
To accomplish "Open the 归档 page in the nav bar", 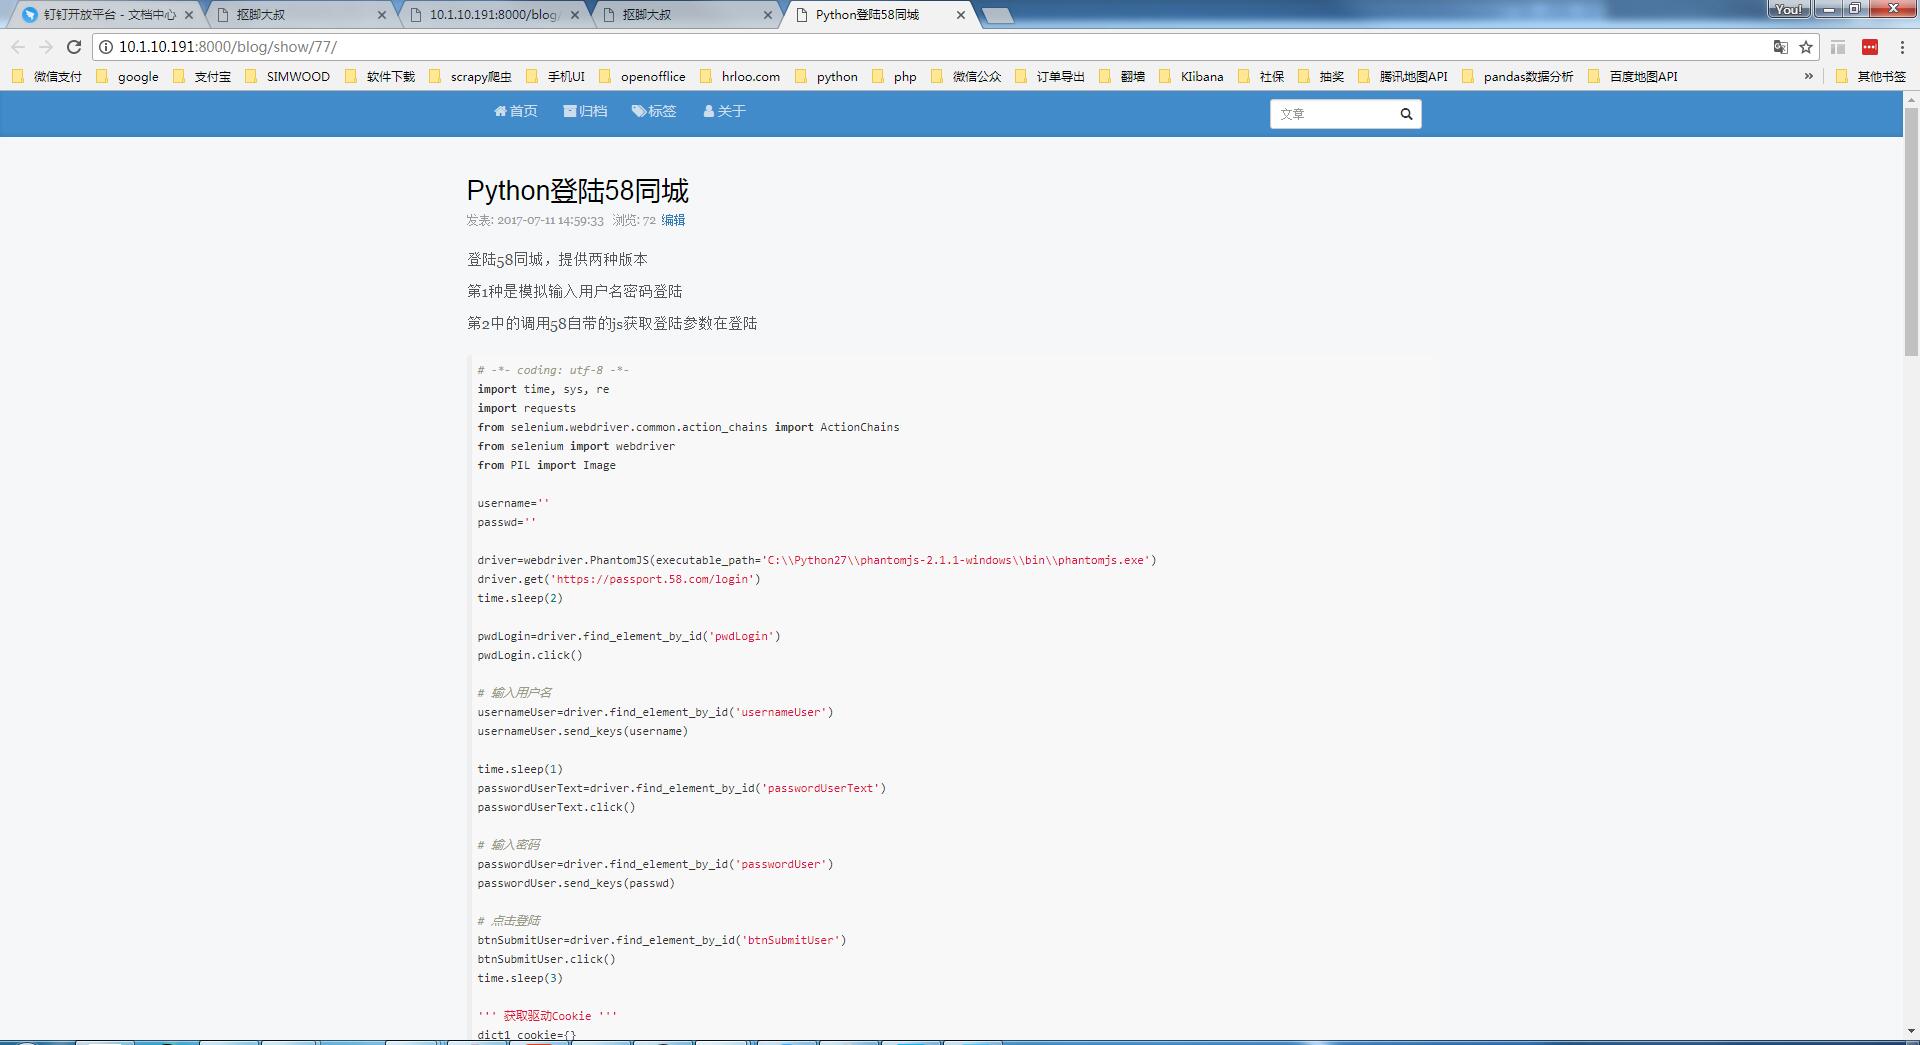I will coord(585,111).
